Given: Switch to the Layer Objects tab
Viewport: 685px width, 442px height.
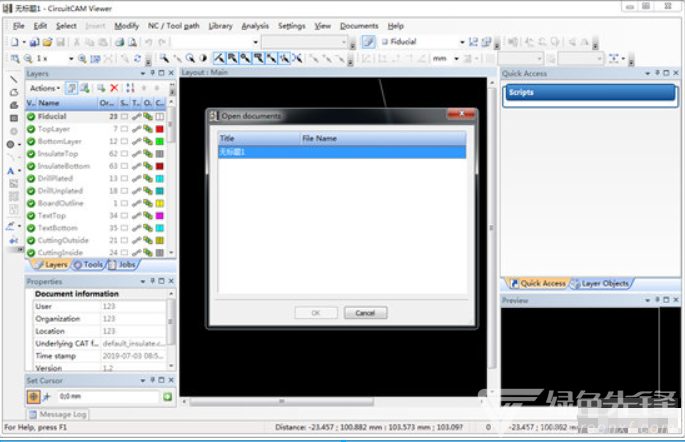Looking at the screenshot, I should click(601, 283).
